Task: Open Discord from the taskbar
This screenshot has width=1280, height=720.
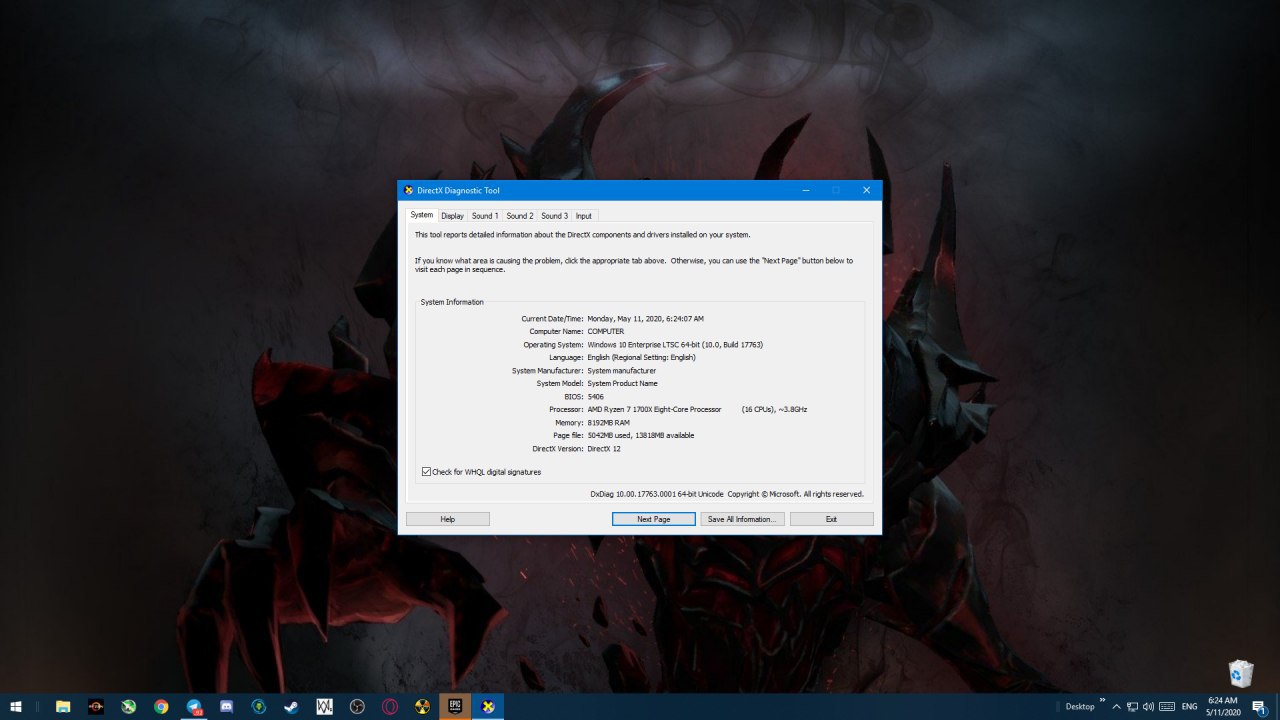Action: (x=226, y=706)
